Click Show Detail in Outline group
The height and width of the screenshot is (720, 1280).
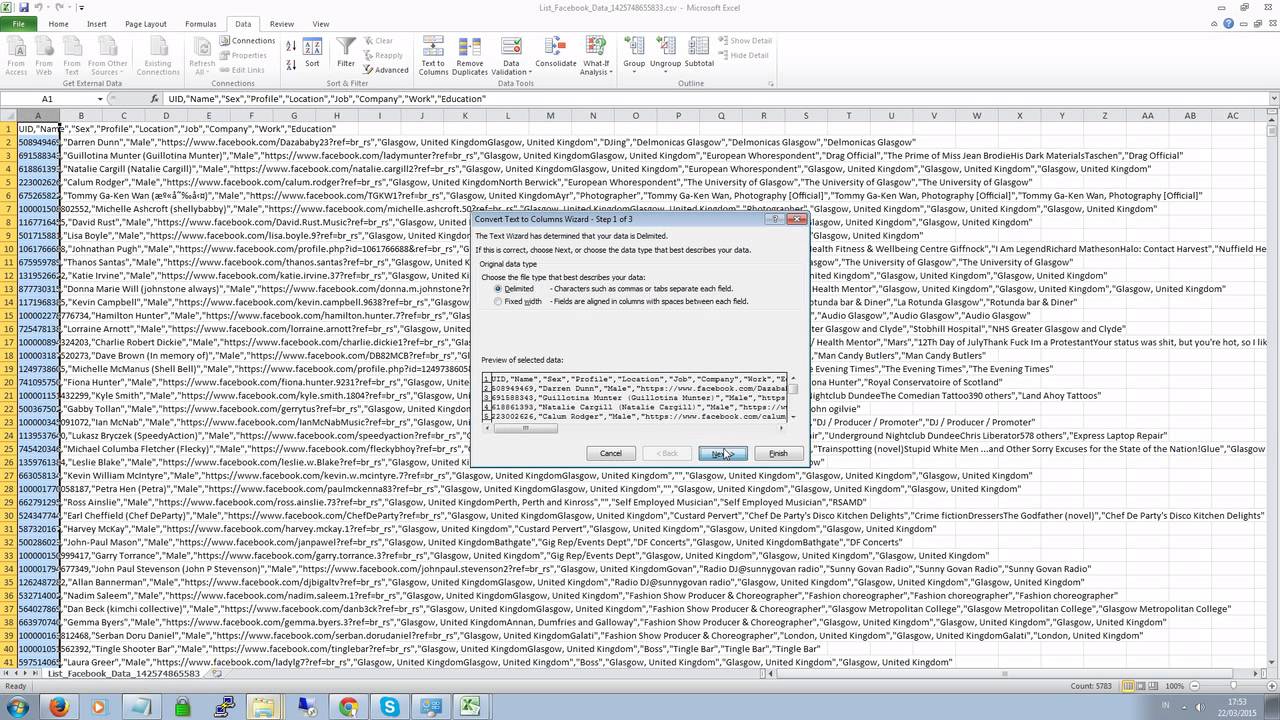pos(745,41)
